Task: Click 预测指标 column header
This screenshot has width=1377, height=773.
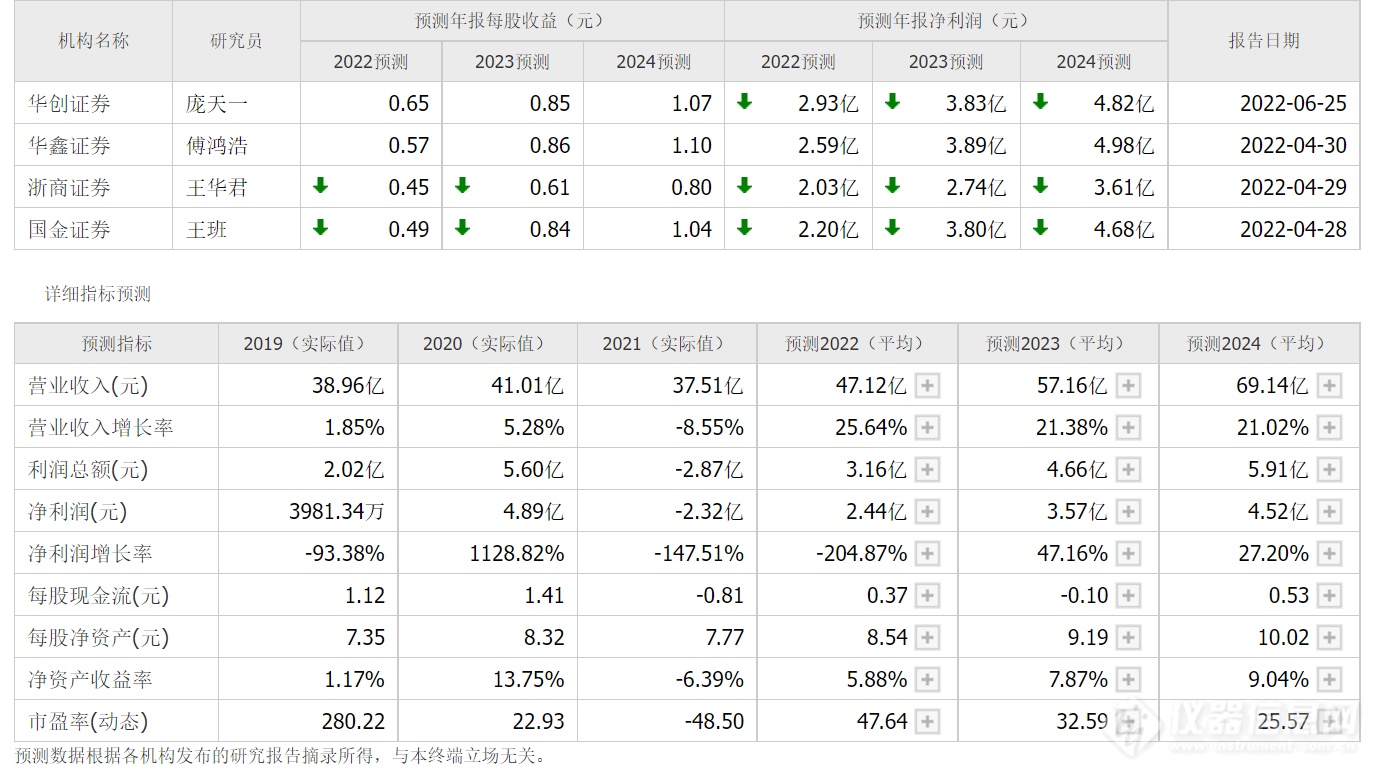Action: pos(117,344)
